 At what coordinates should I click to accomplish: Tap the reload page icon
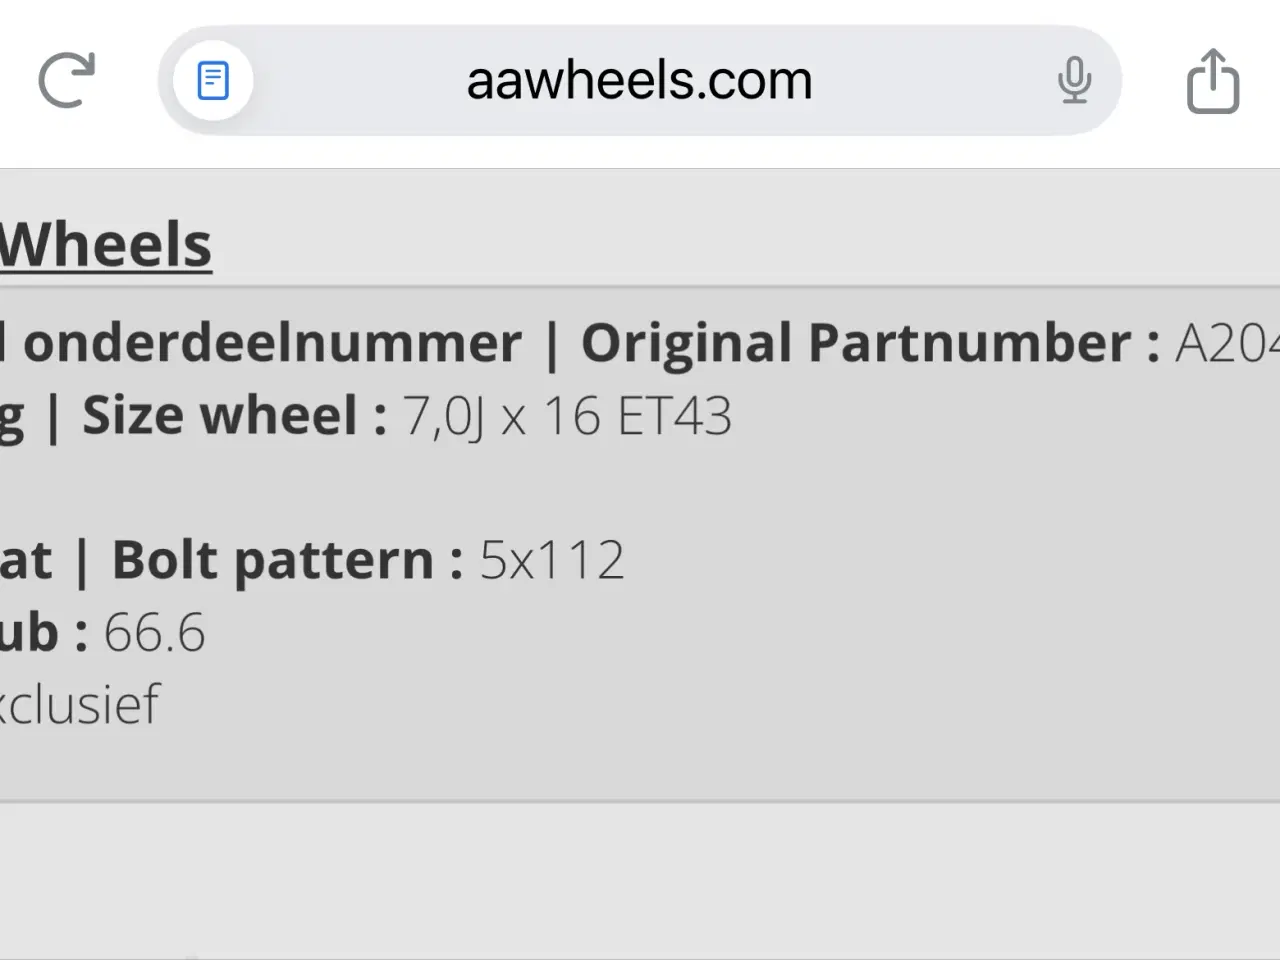[66, 80]
